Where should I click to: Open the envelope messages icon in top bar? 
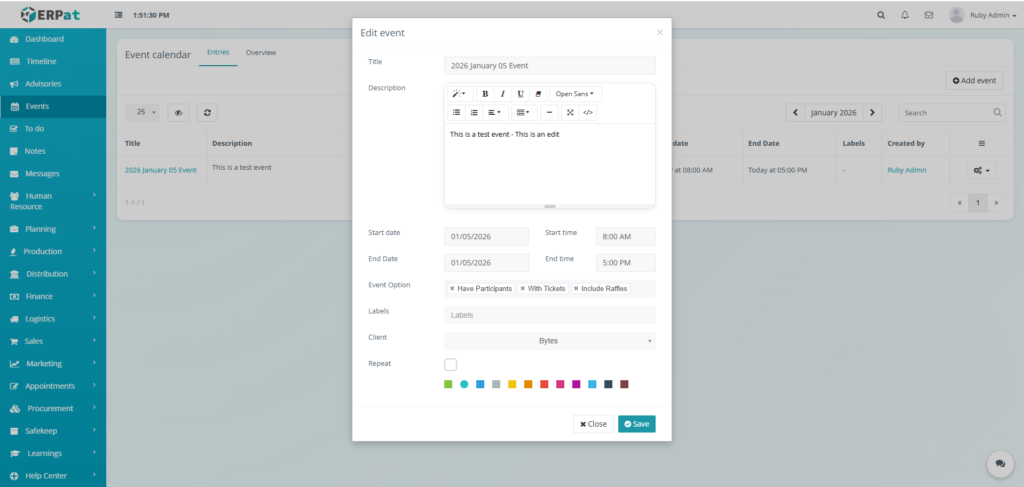[929, 15]
